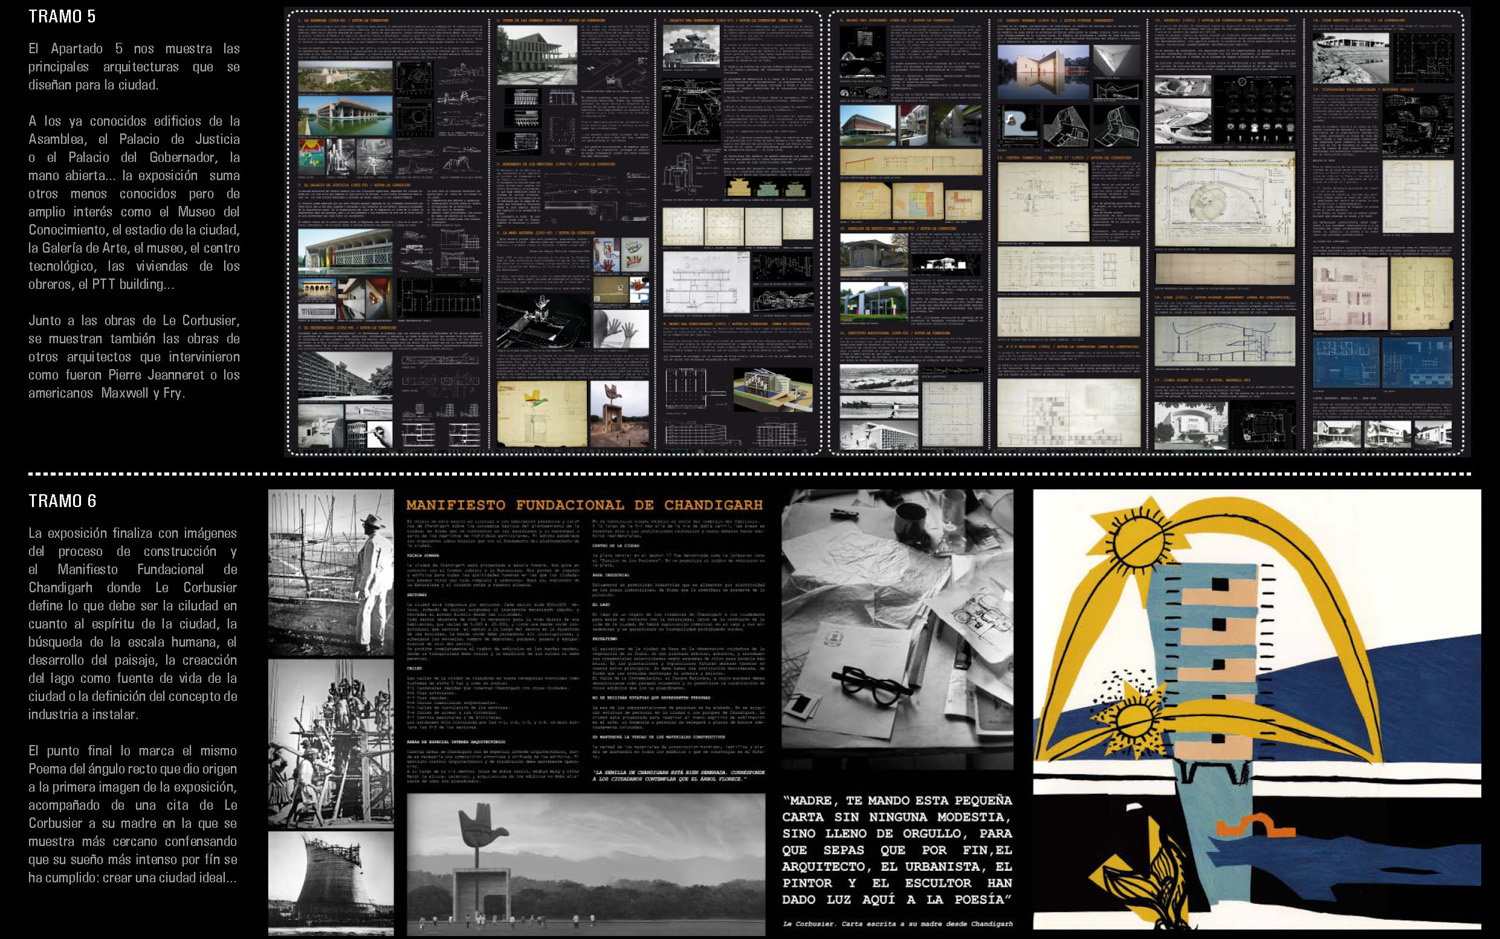Screen dimensions: 1500x939
Task: Open the right dotted-border panel group
Action: pos(1149,232)
